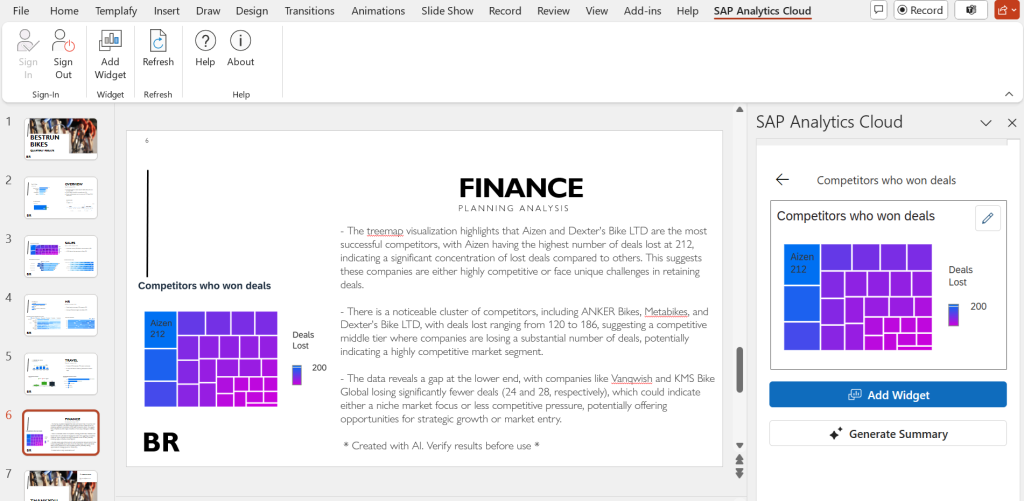Switch to the Review tab

coord(553,10)
